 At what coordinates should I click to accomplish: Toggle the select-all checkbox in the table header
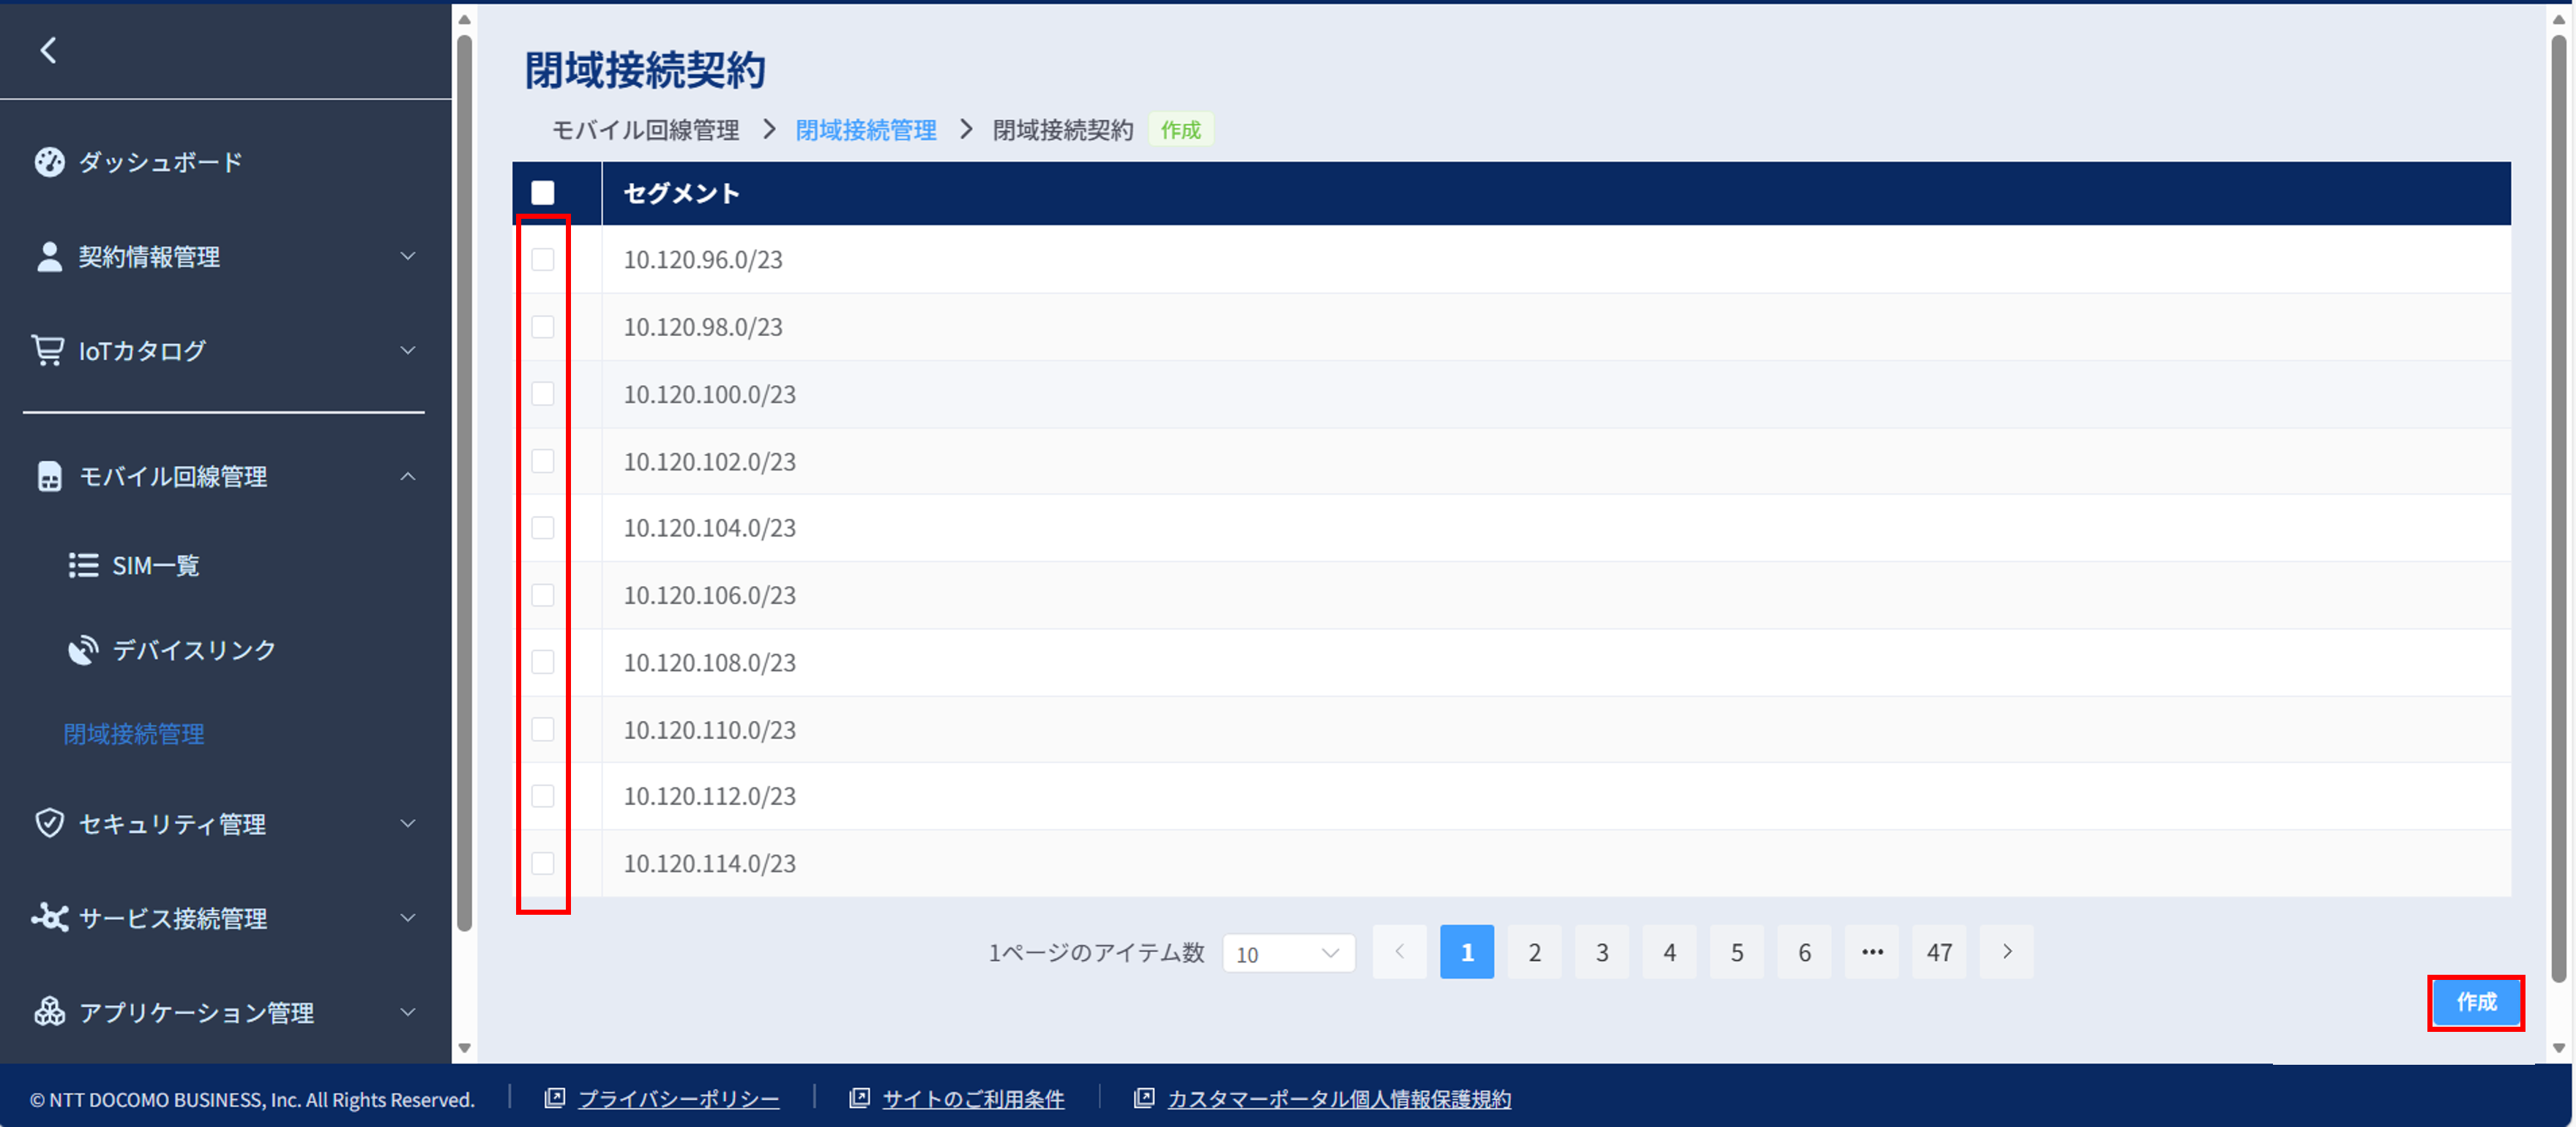pyautogui.click(x=543, y=193)
